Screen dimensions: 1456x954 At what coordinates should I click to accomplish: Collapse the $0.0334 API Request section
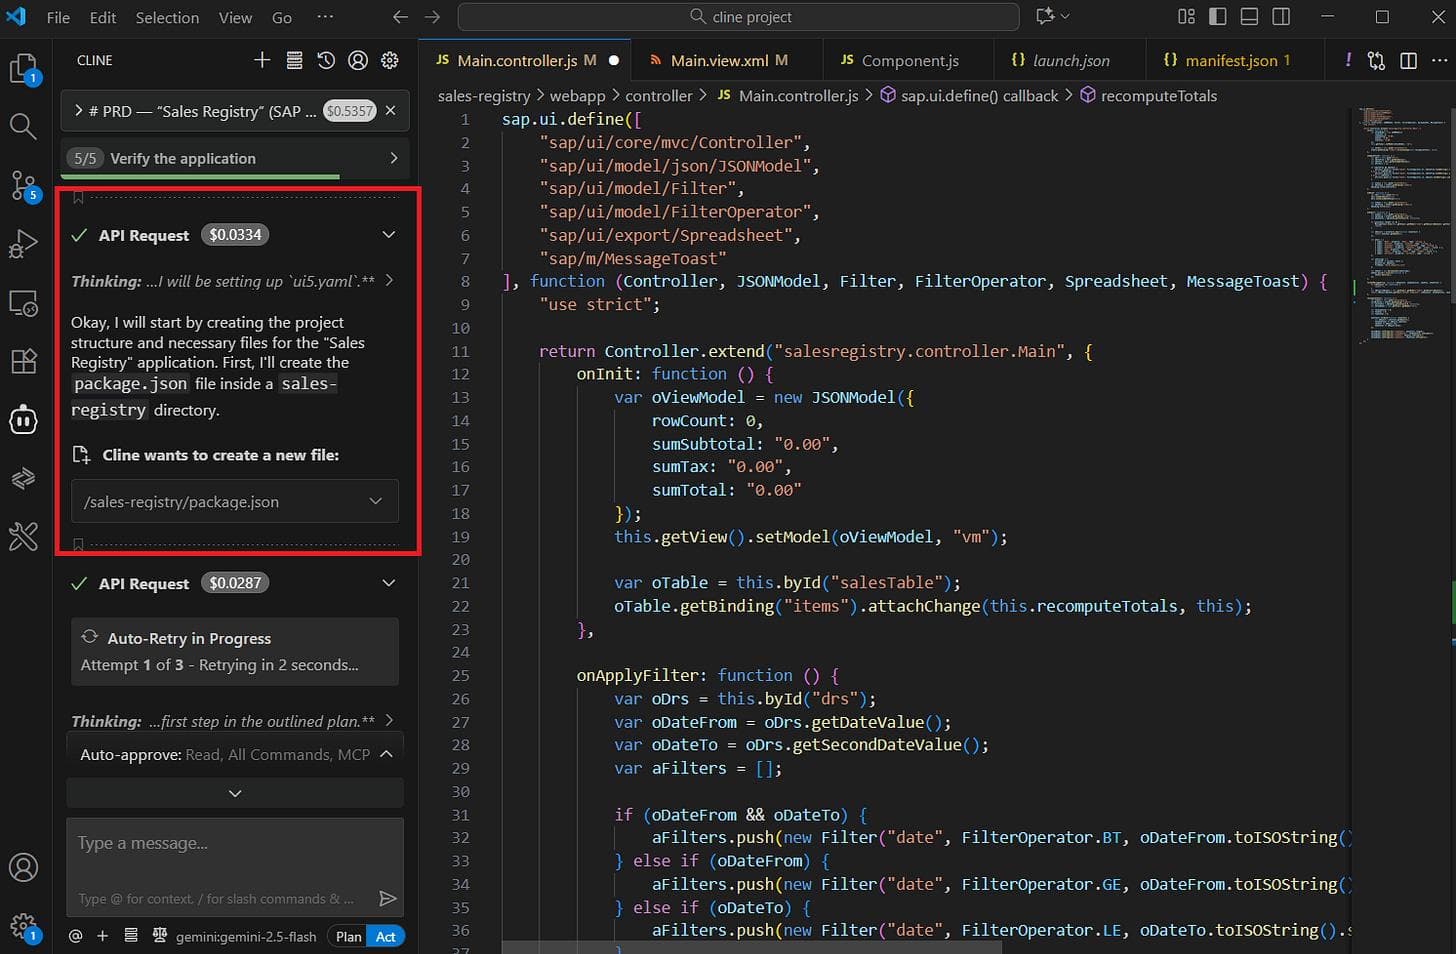[389, 235]
